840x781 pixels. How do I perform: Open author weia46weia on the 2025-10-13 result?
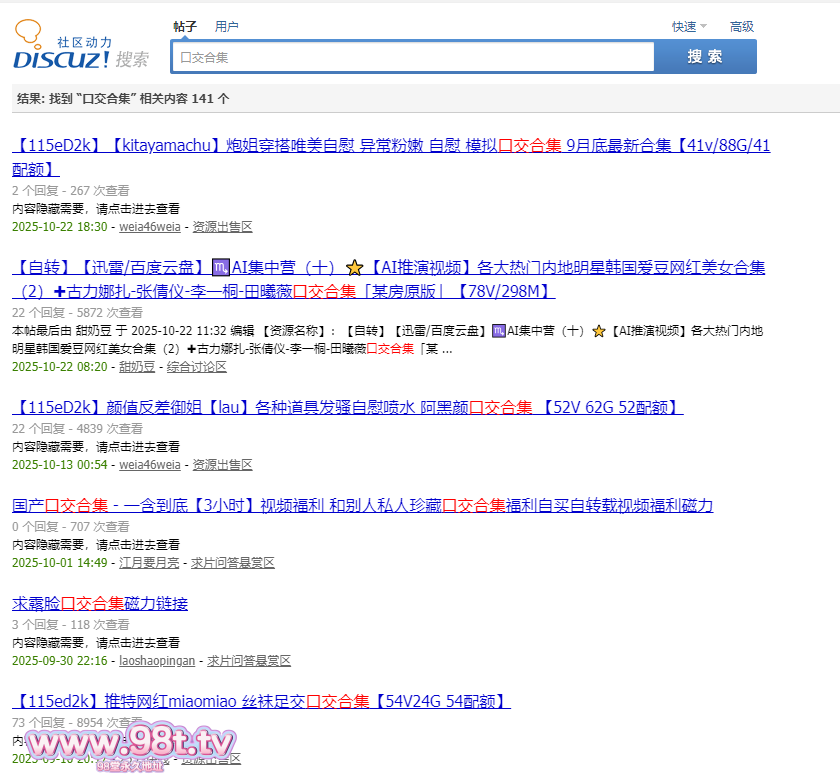point(150,465)
